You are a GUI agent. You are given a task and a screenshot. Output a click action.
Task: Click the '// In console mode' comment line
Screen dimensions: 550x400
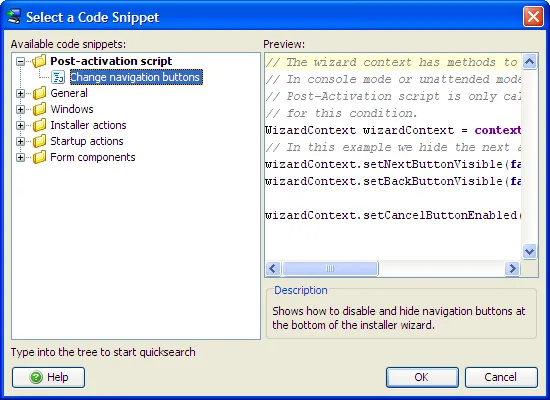tap(393, 79)
